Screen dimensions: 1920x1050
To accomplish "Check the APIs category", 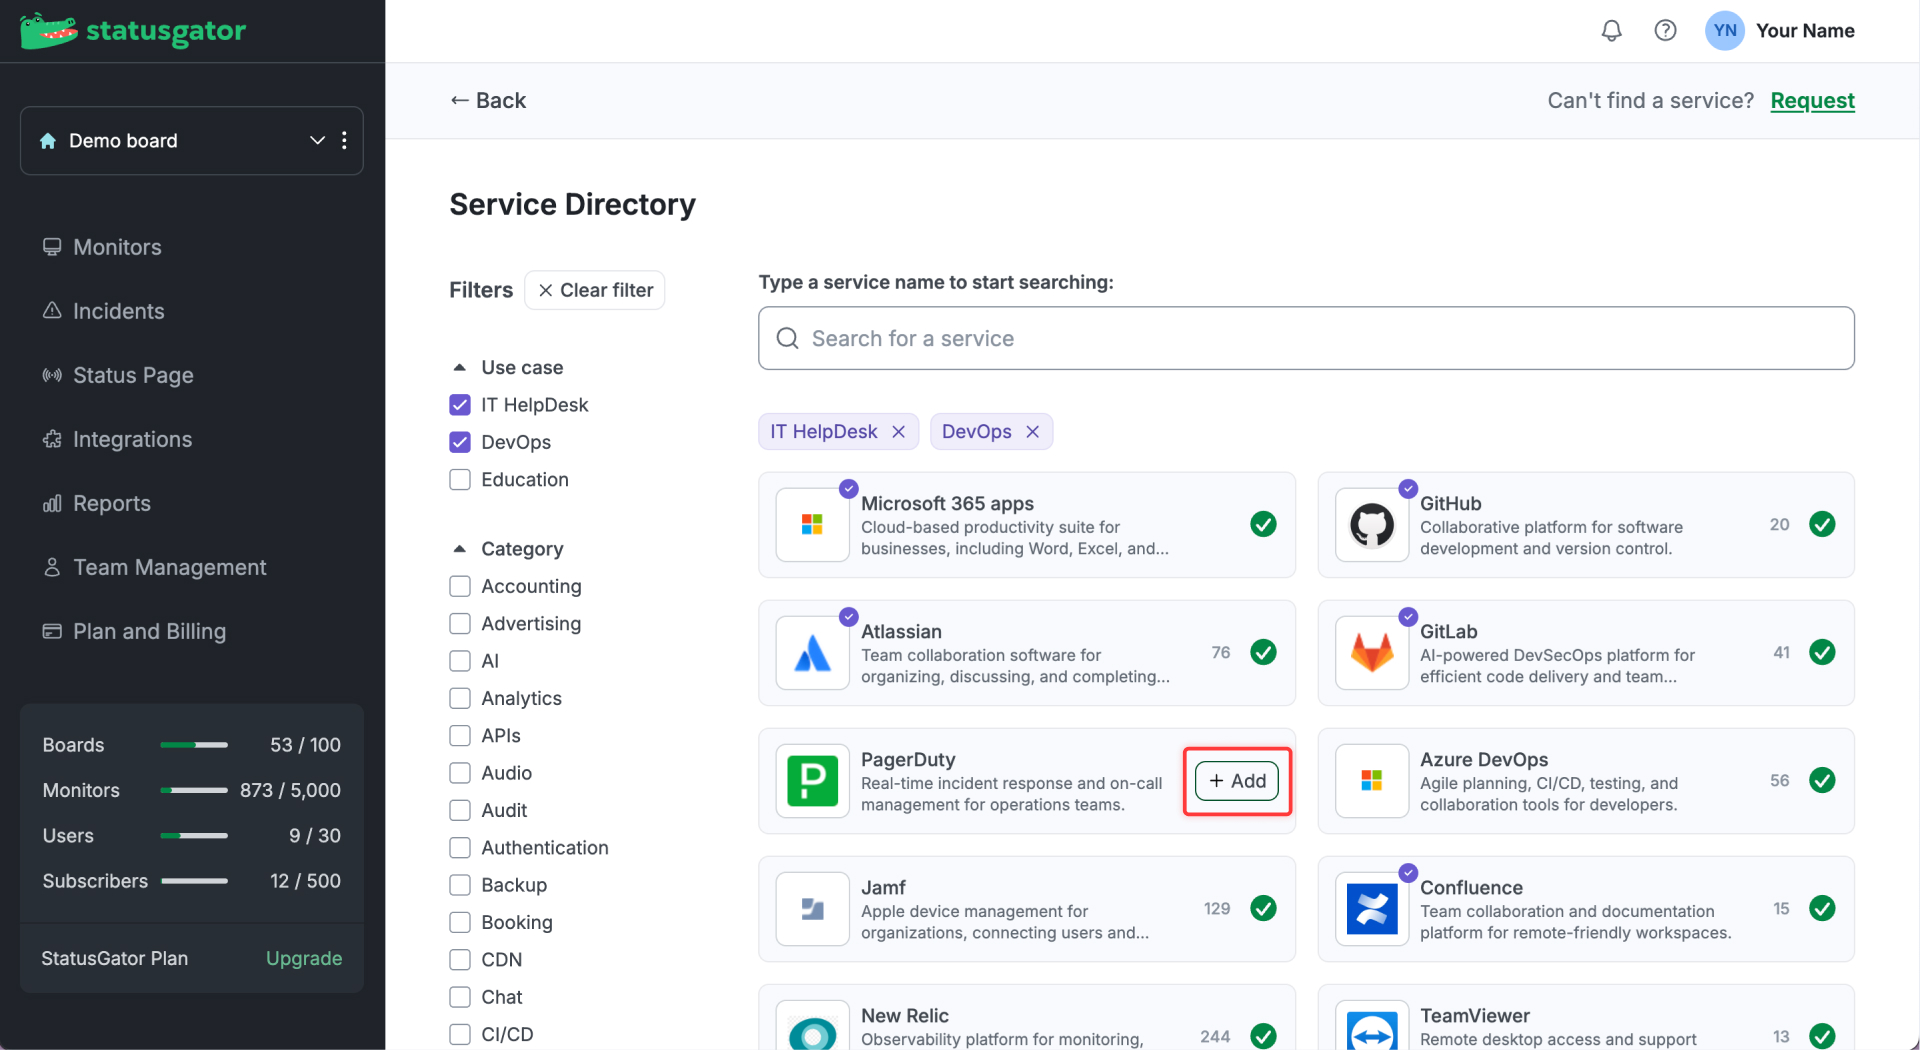I will pyautogui.click(x=460, y=736).
